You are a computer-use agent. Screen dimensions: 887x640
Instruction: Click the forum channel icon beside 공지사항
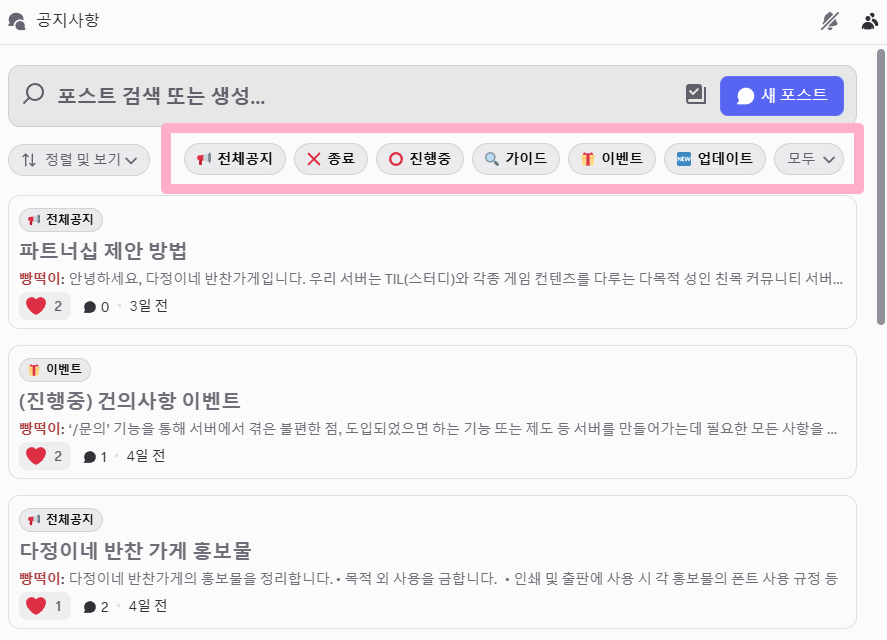pyautogui.click(x=17, y=21)
